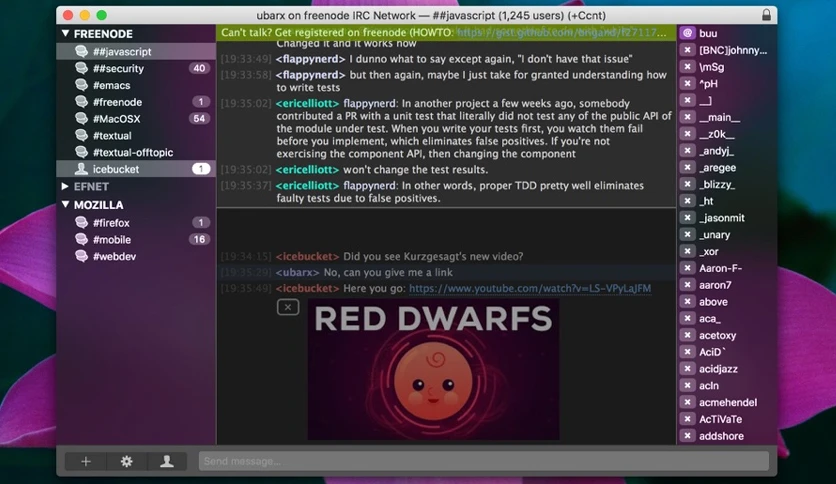This screenshot has width=836, height=484.
Task: Click the user profile button in bottom bar
Action: click(x=167, y=461)
